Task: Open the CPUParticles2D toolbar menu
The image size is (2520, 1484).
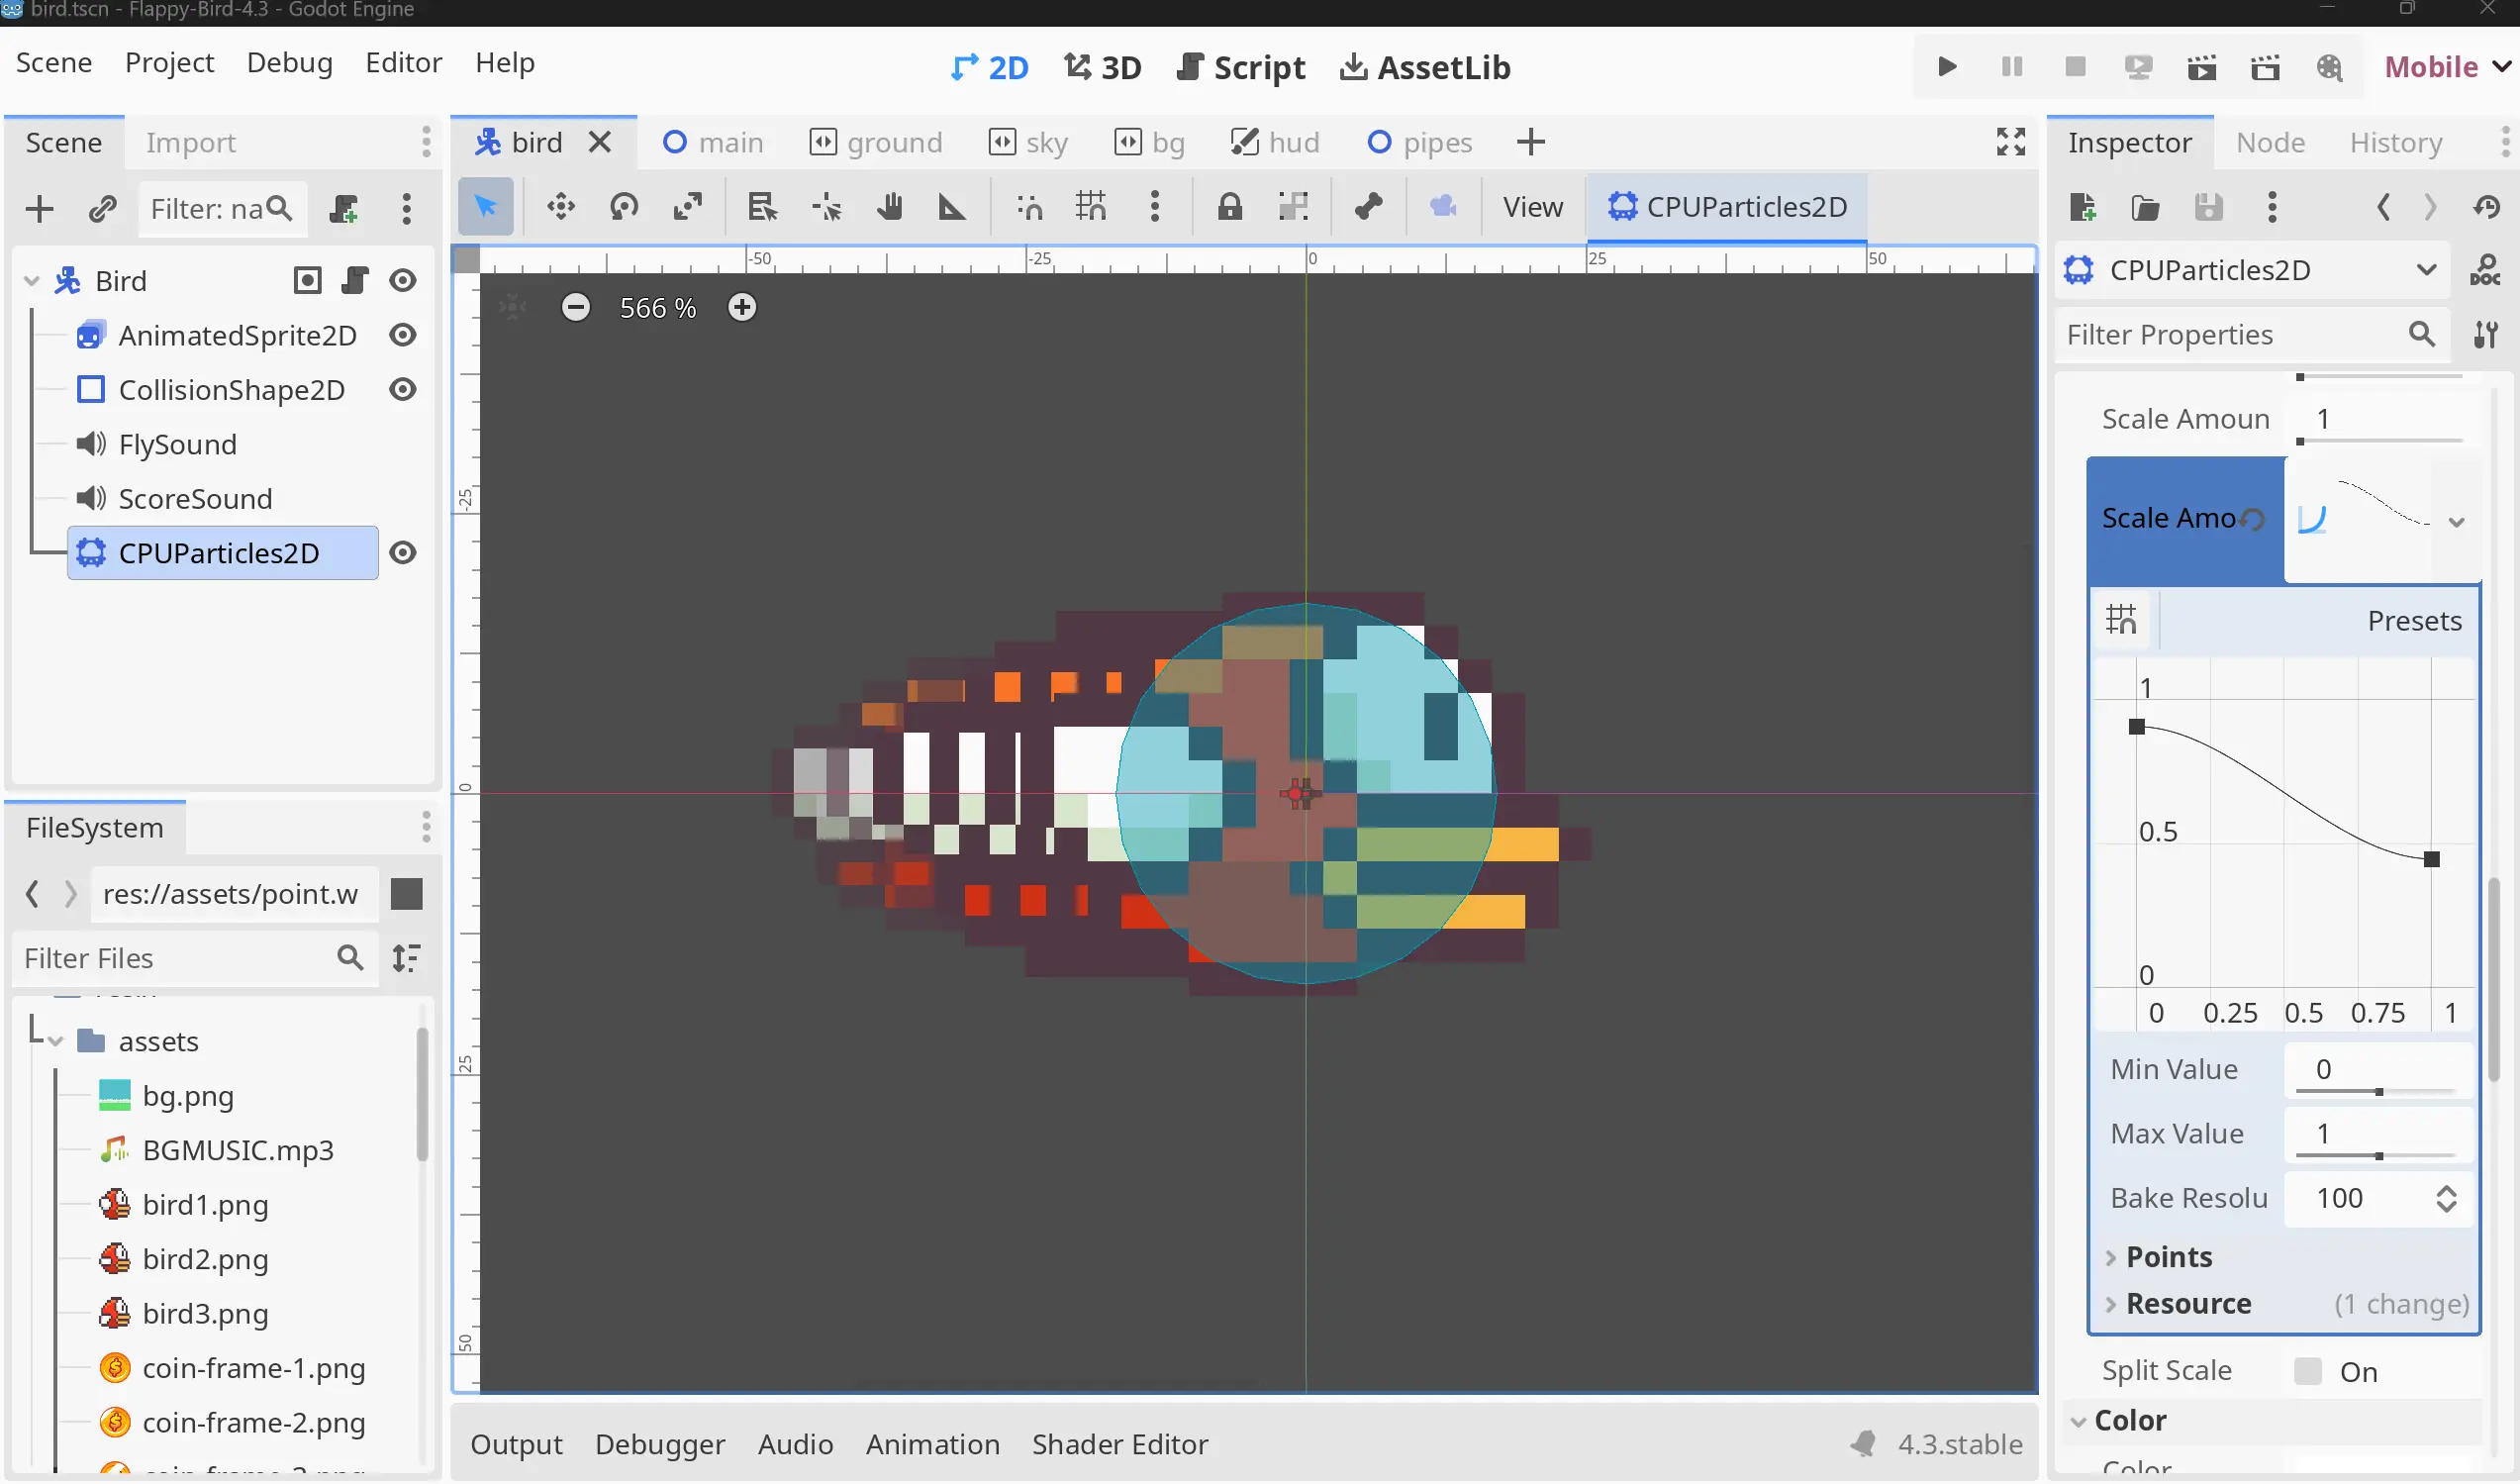Action: [x=1727, y=207]
